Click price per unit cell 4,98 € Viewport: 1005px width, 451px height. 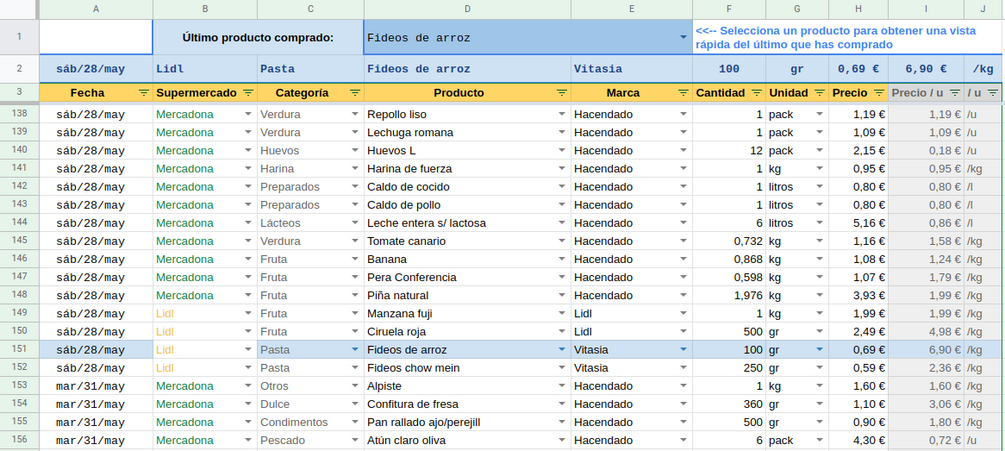[x=926, y=332]
